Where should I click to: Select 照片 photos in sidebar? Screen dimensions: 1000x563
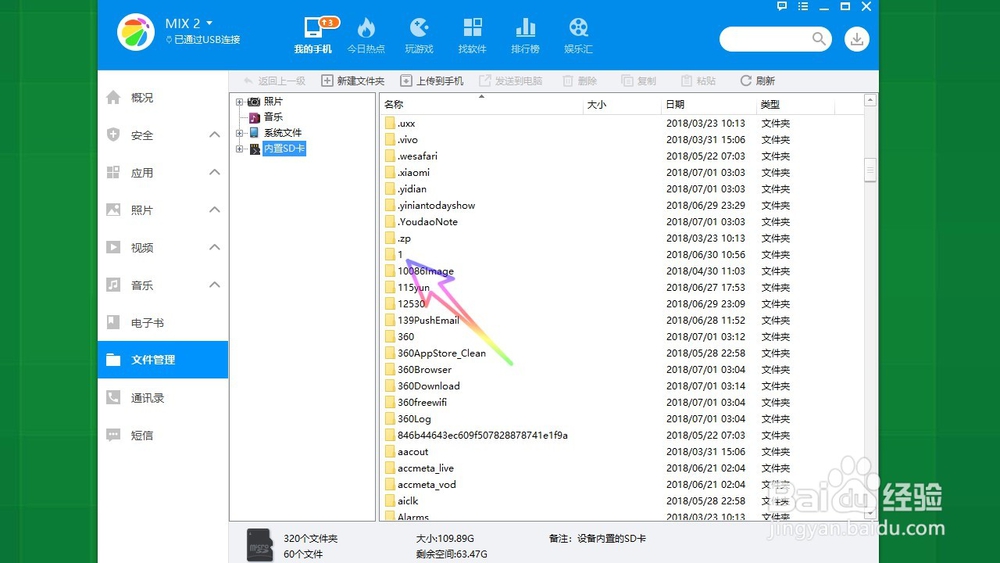[x=142, y=210]
